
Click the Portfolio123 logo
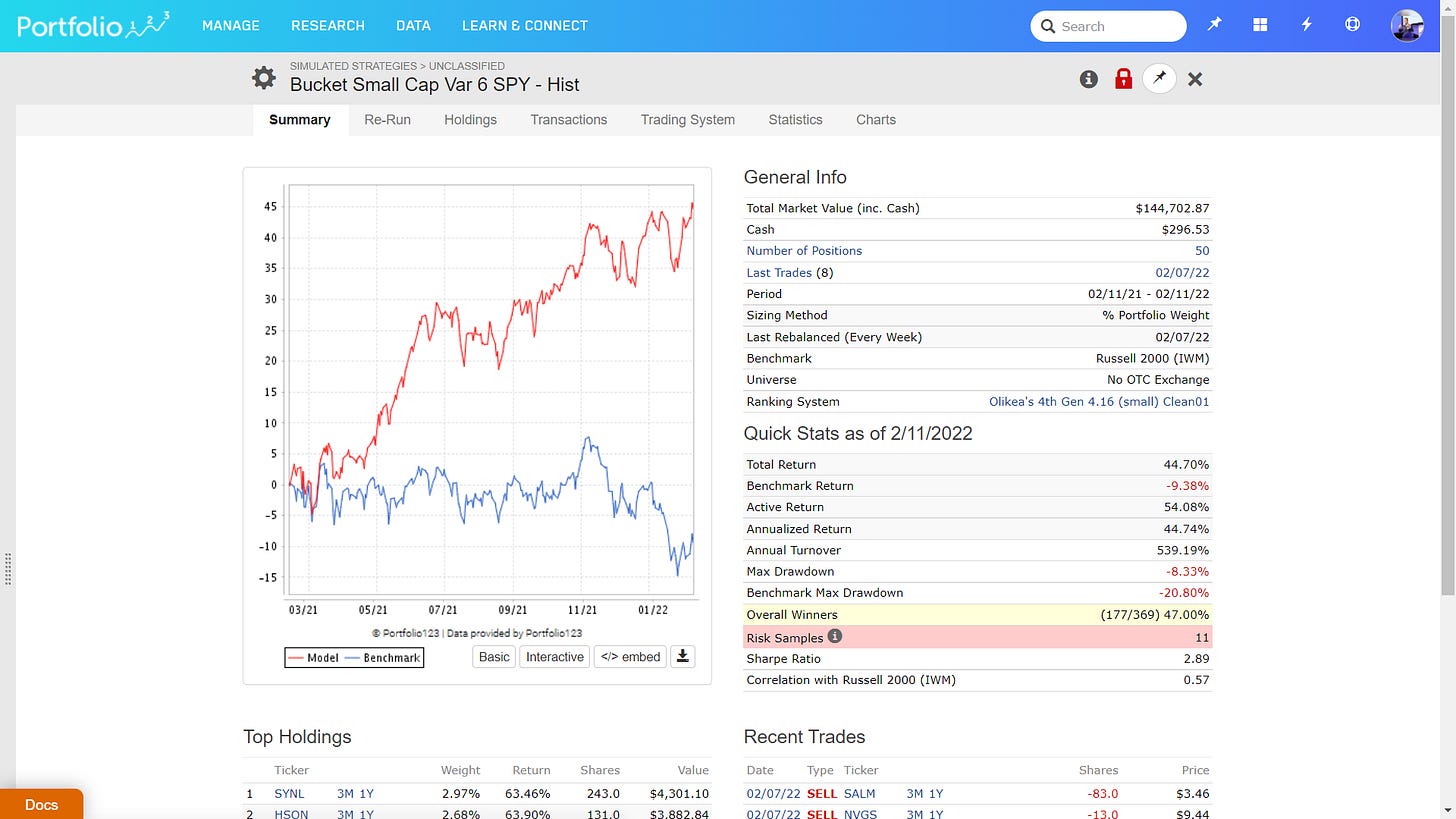[93, 25]
